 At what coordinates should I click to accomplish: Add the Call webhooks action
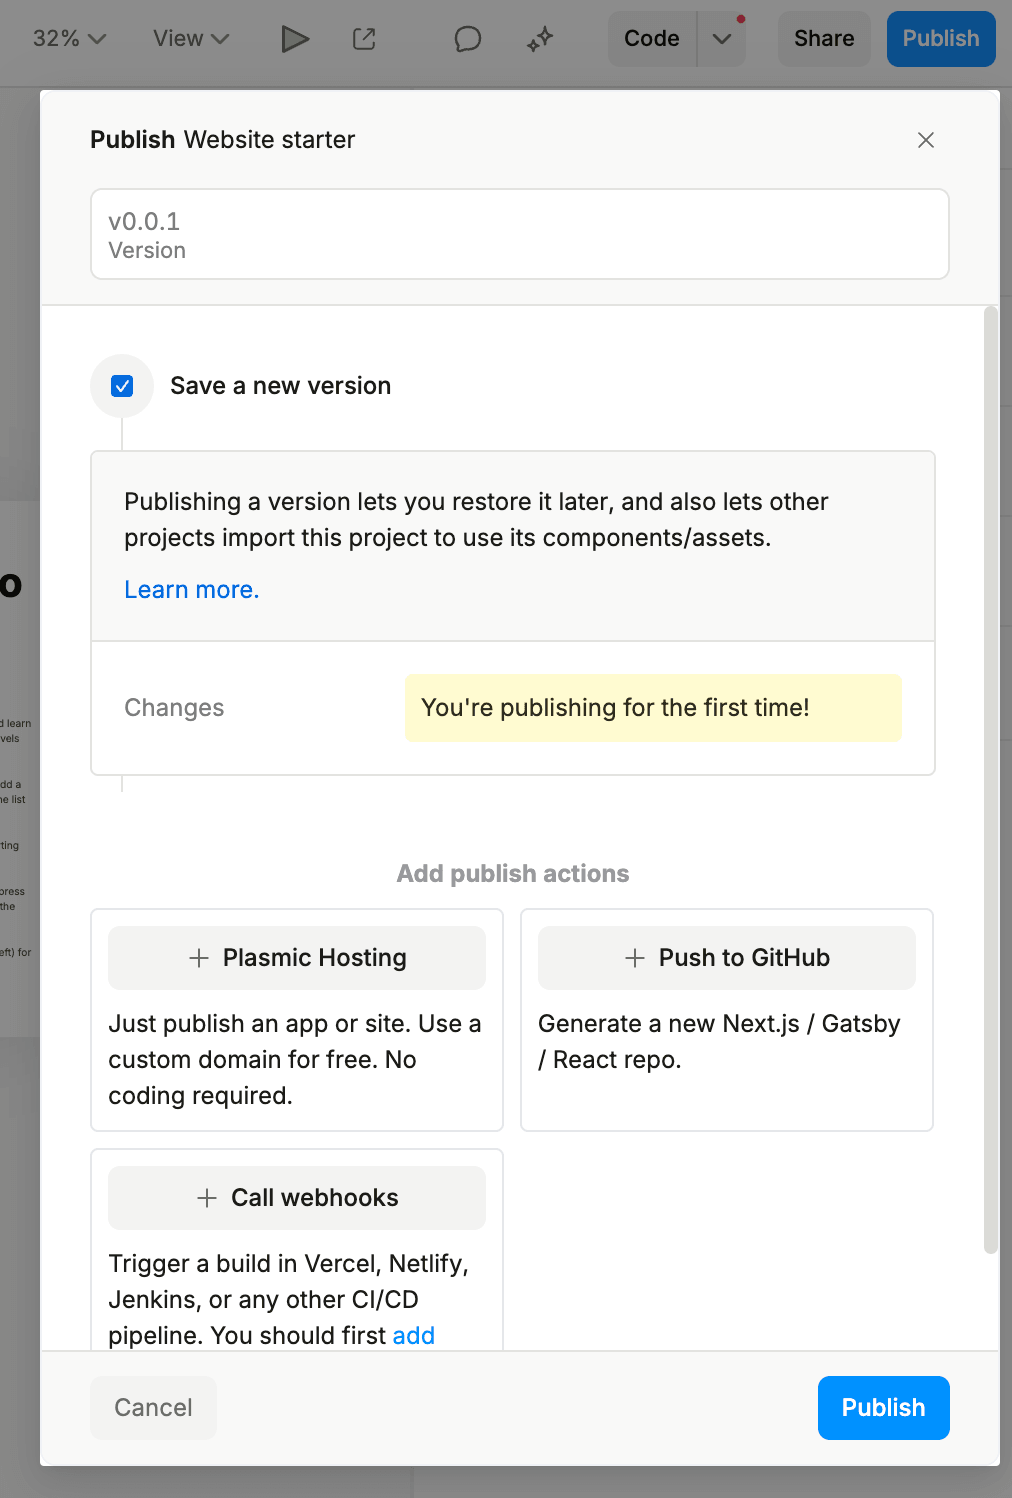click(x=297, y=1198)
